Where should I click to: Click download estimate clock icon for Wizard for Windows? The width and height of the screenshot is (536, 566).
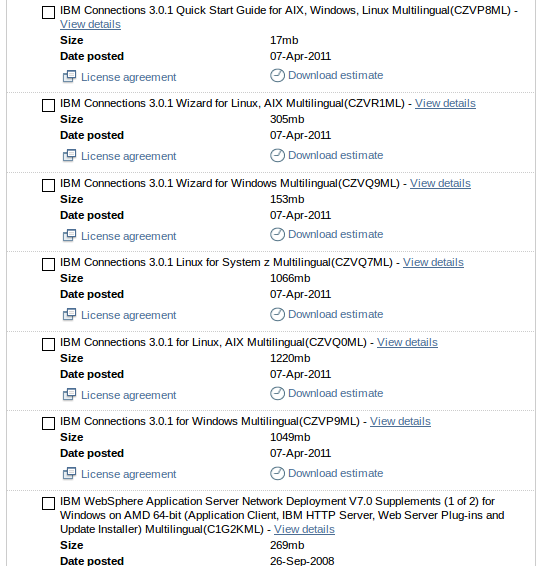pyautogui.click(x=277, y=234)
